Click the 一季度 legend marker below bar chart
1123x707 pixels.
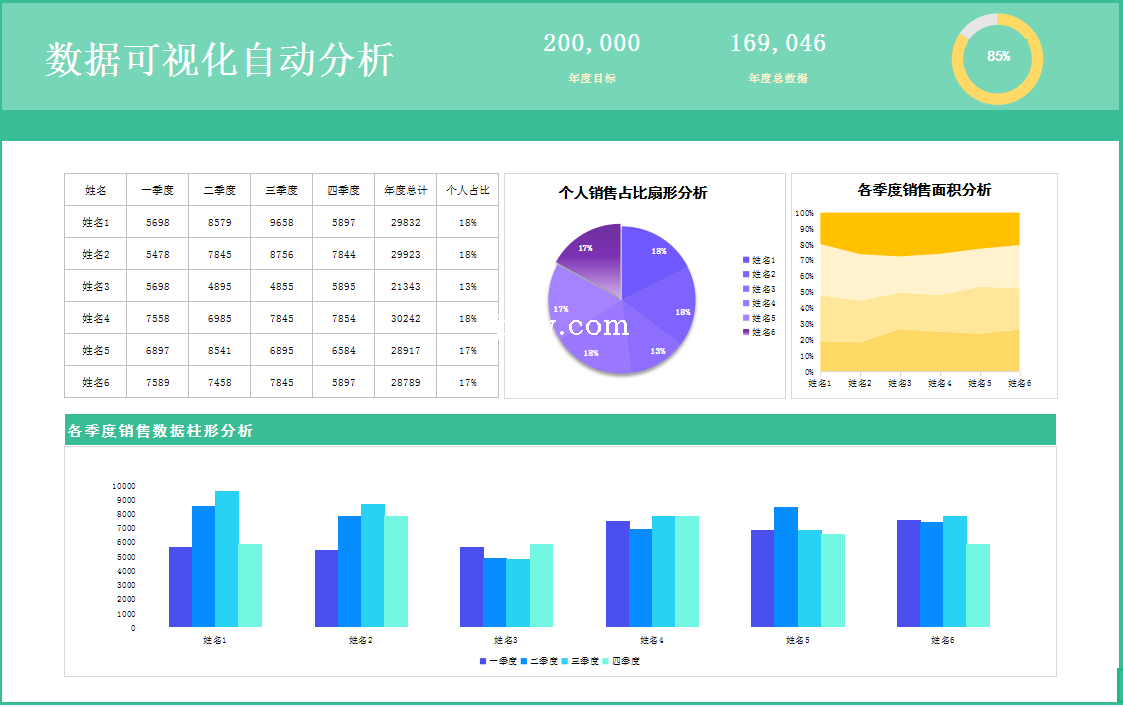(x=483, y=661)
